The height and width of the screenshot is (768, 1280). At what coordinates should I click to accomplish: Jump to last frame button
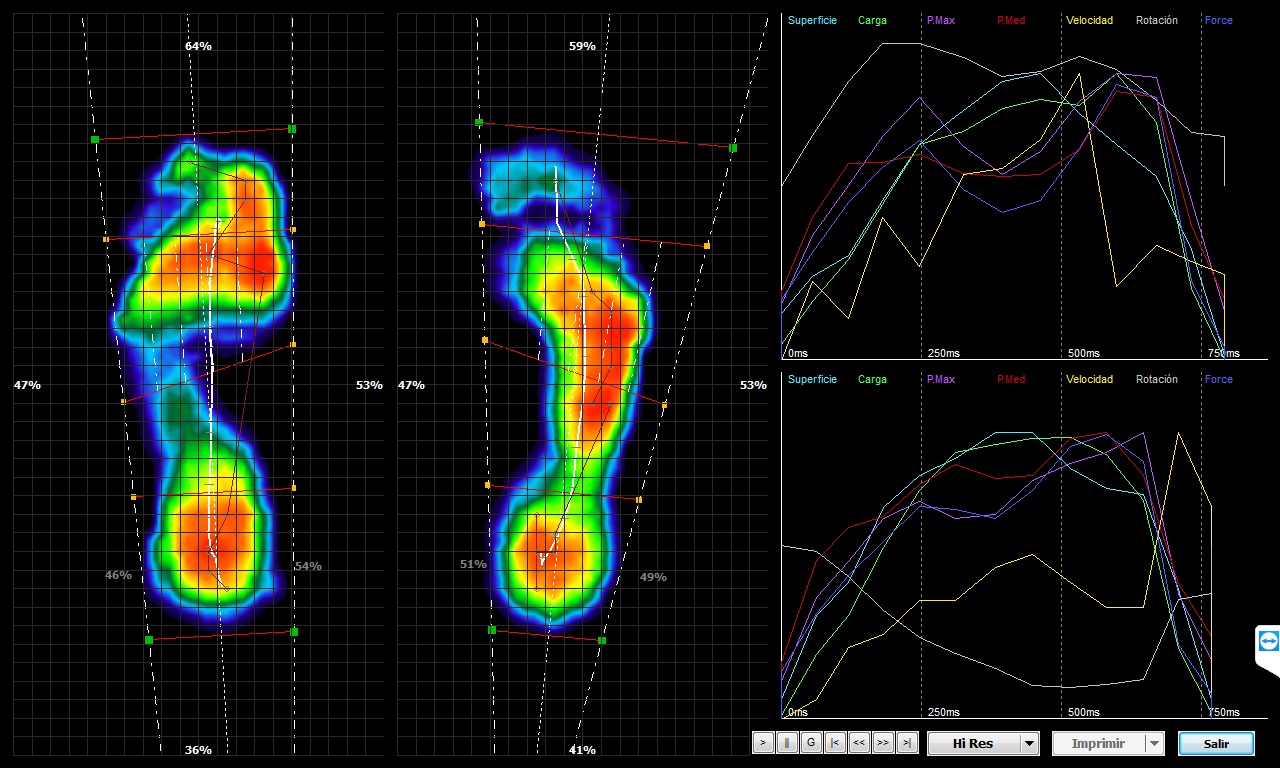pyautogui.click(x=907, y=743)
